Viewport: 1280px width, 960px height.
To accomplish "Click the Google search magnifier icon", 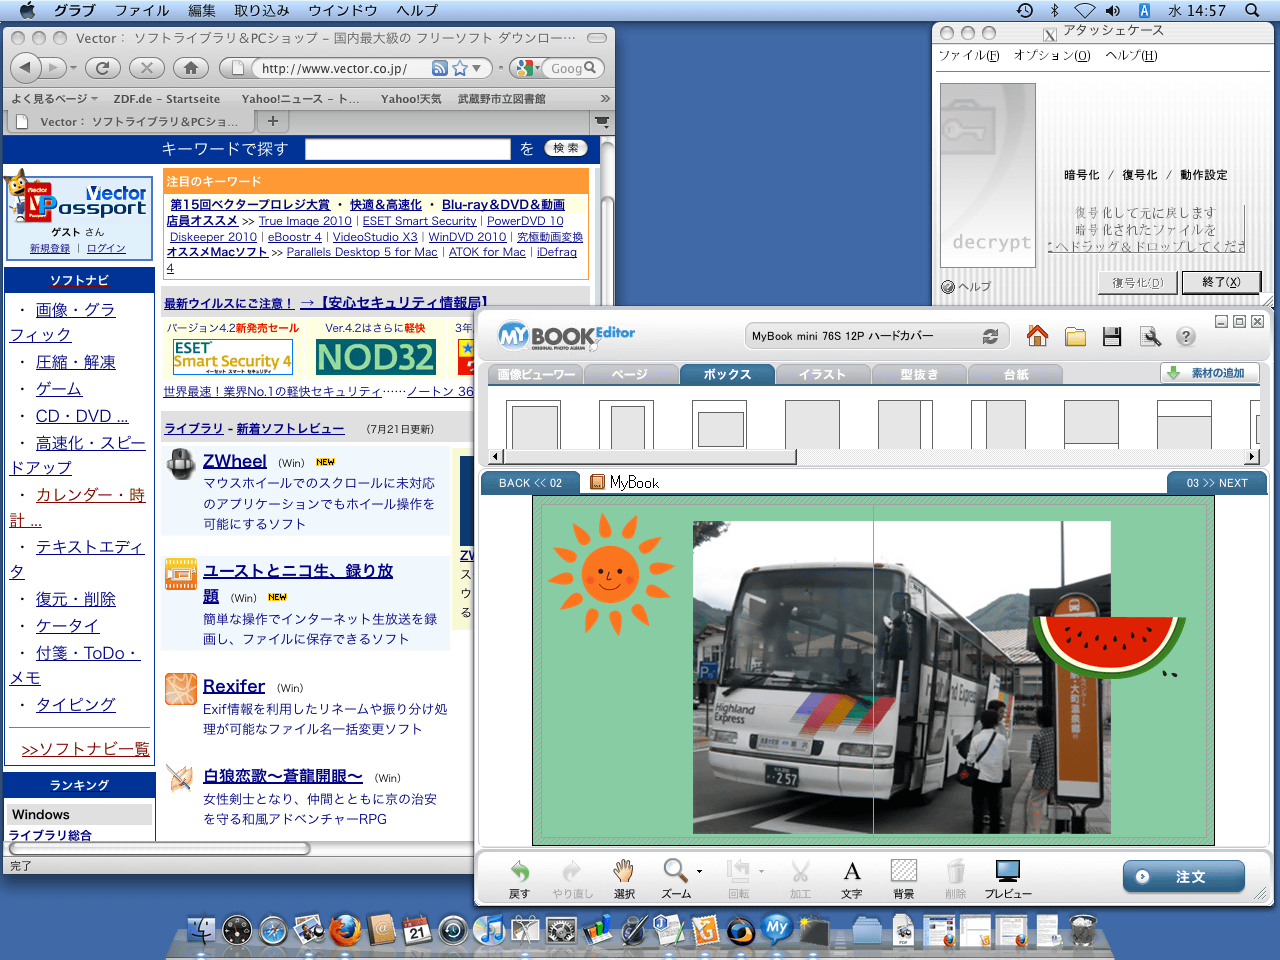I will click(590, 68).
